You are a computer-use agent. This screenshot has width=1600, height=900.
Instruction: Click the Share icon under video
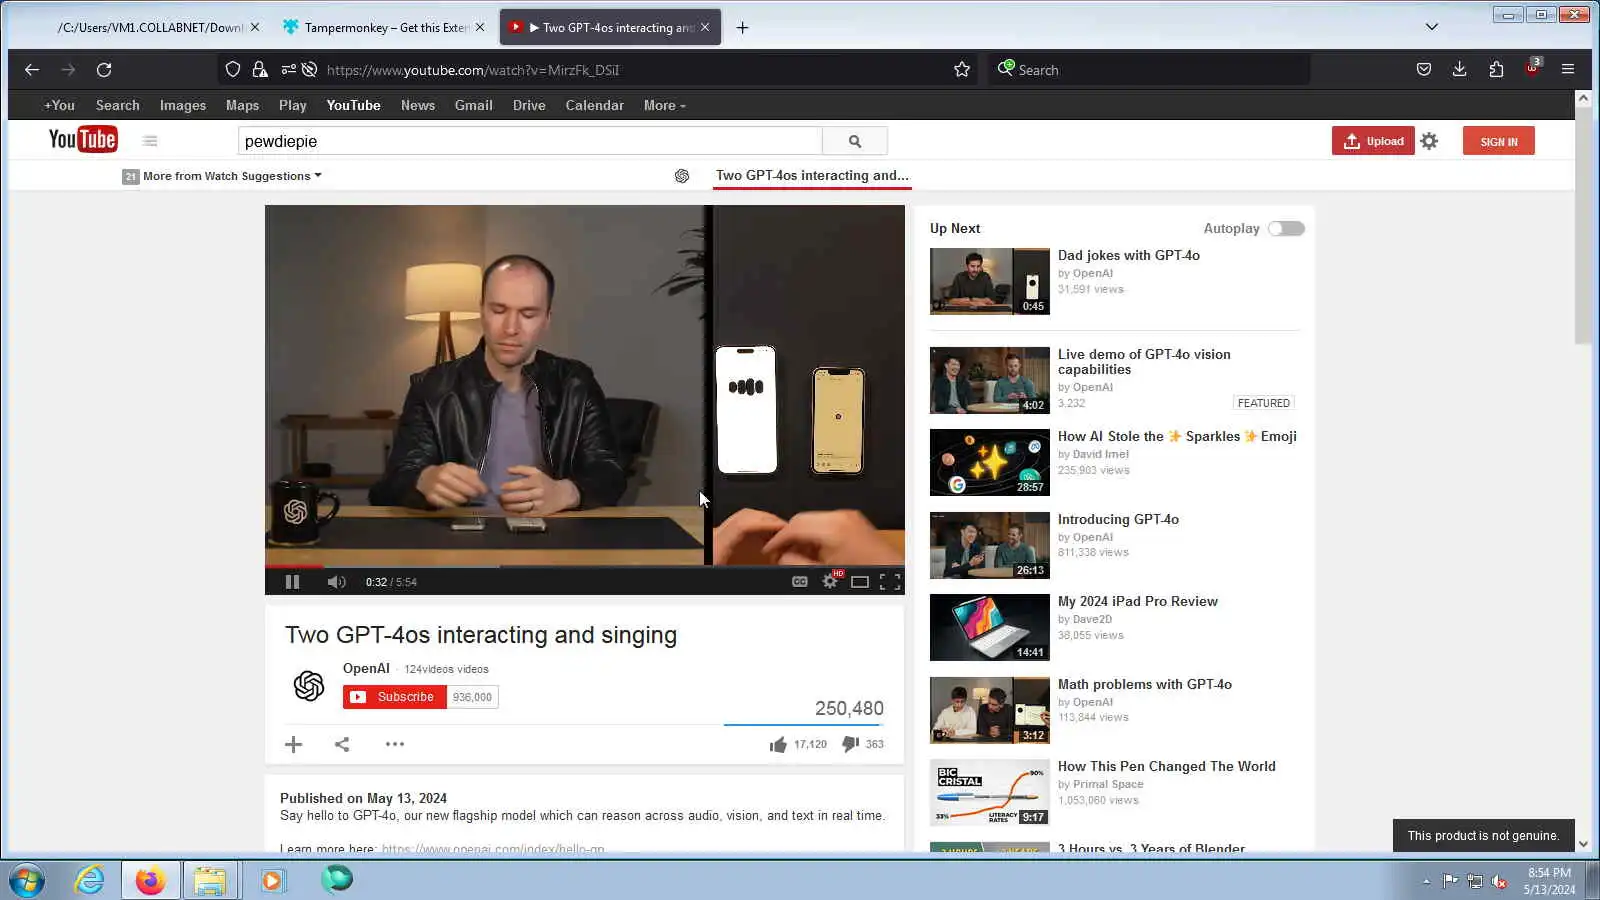pos(342,744)
